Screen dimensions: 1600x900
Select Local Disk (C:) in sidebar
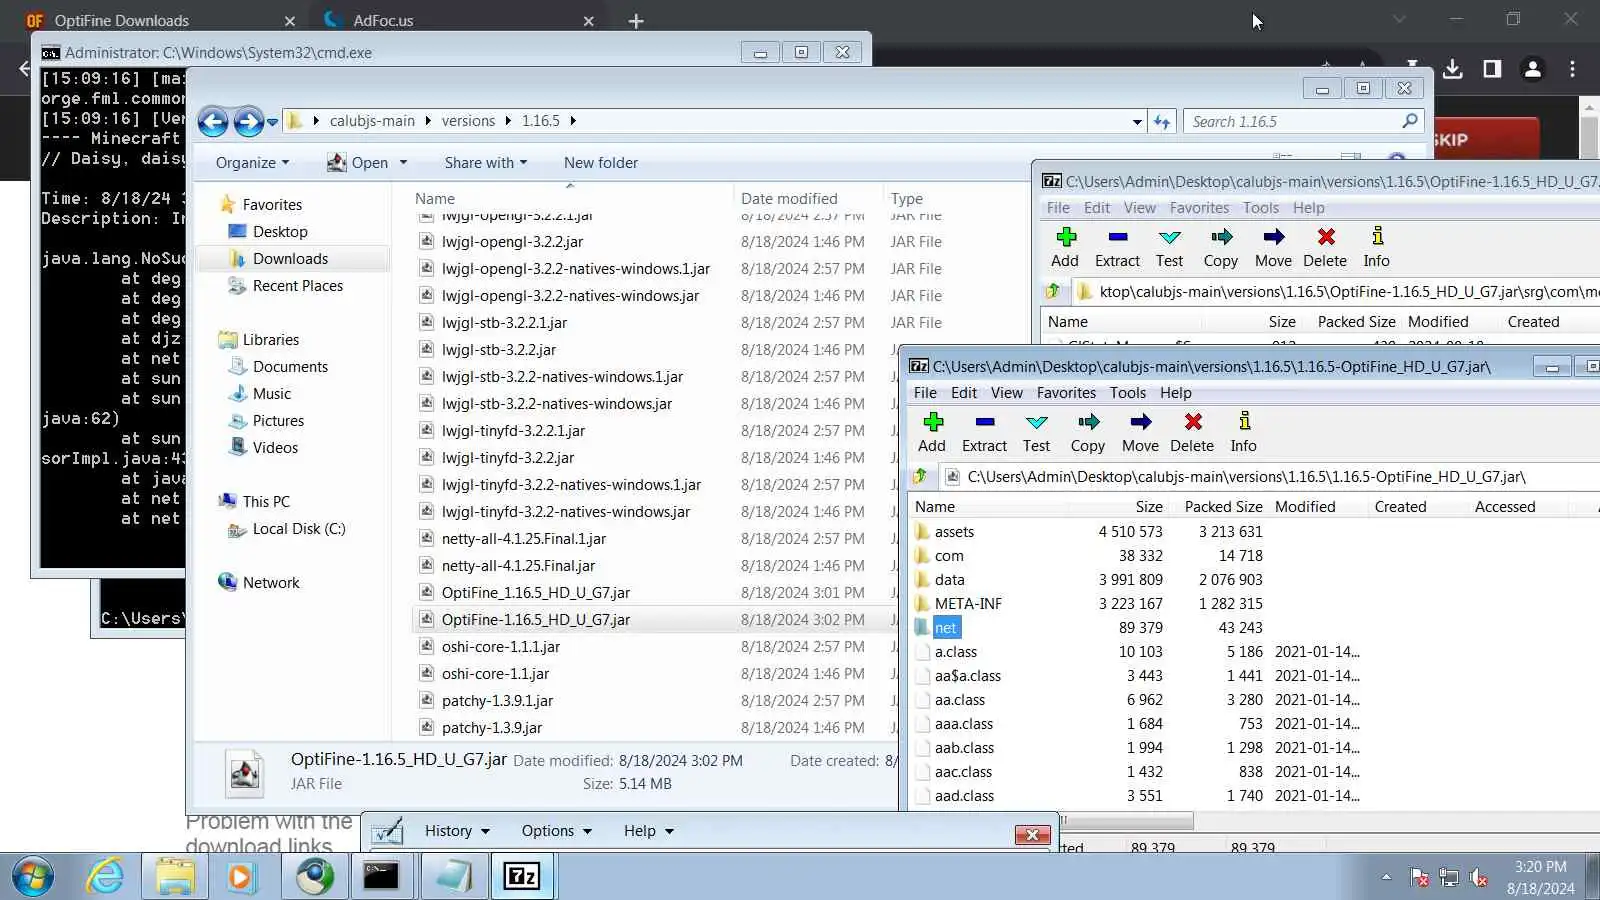299,529
